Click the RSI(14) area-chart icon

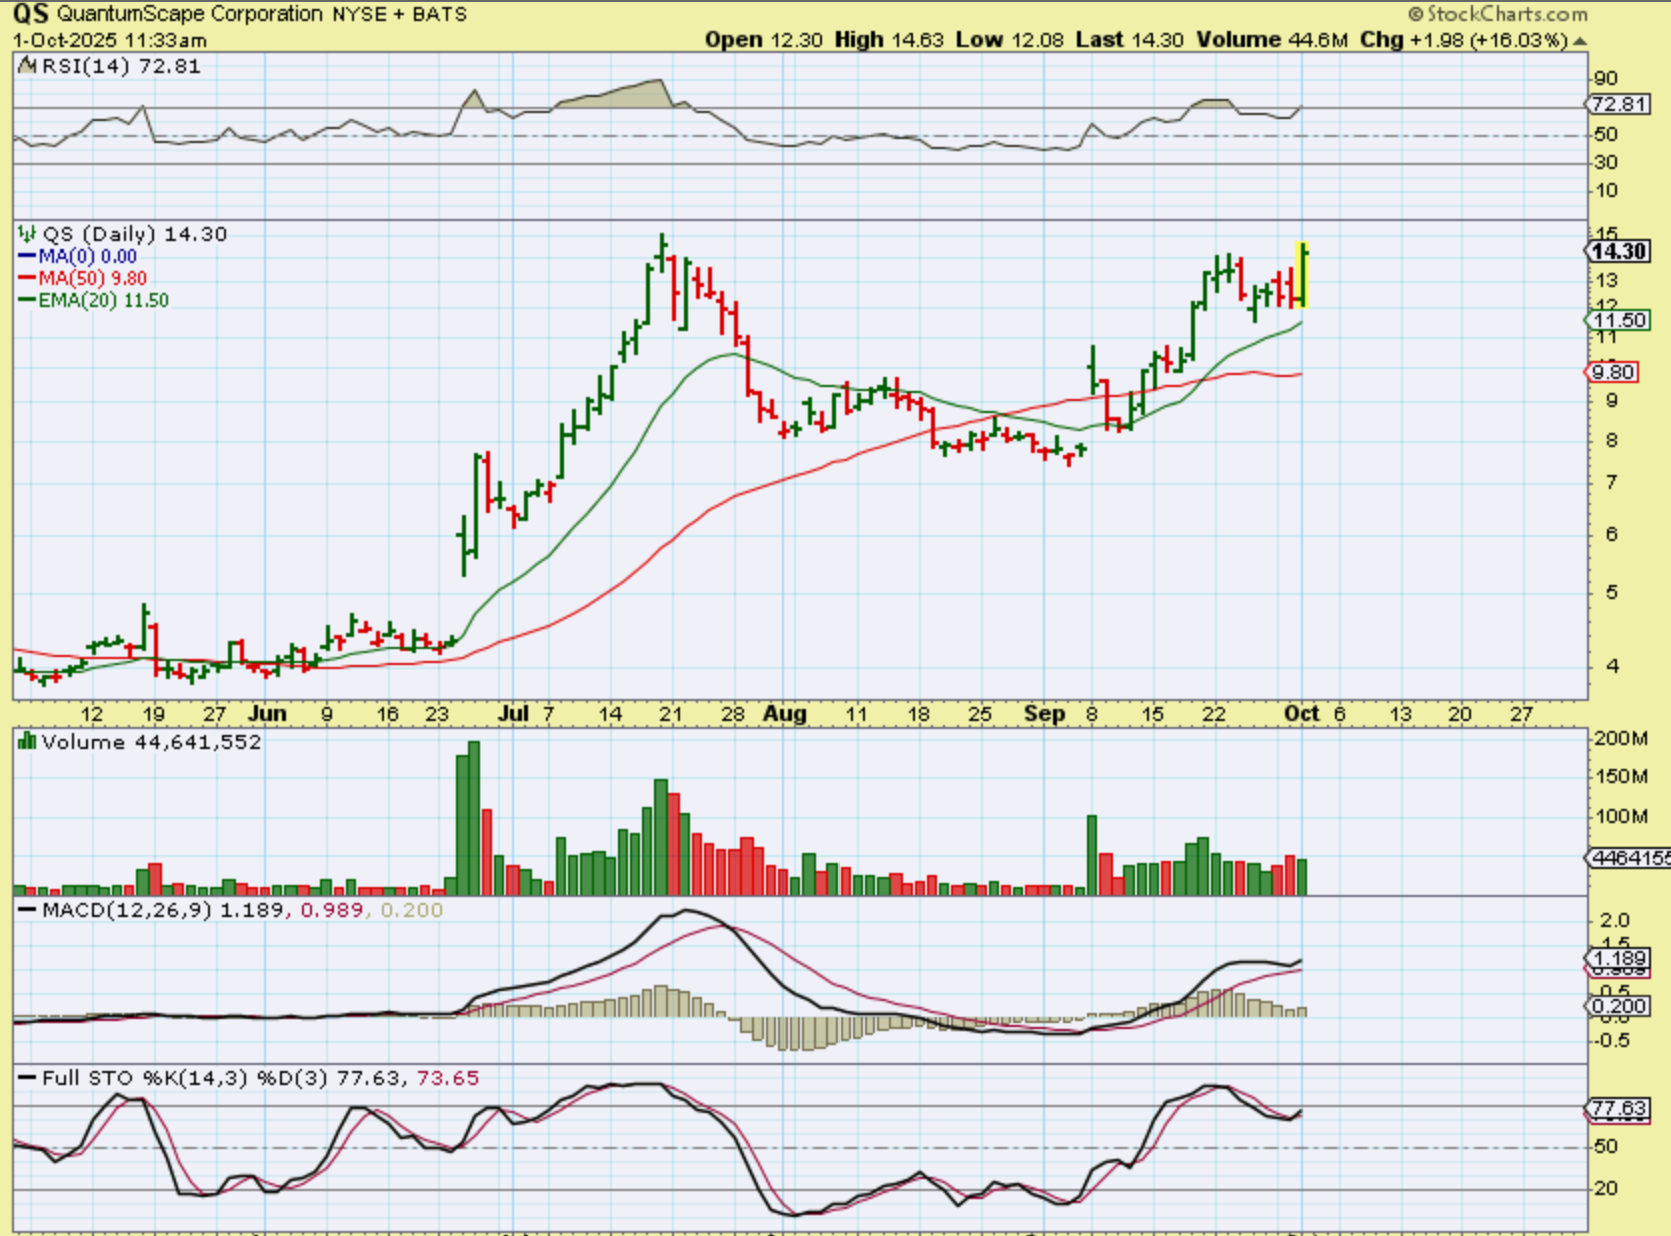coord(26,66)
